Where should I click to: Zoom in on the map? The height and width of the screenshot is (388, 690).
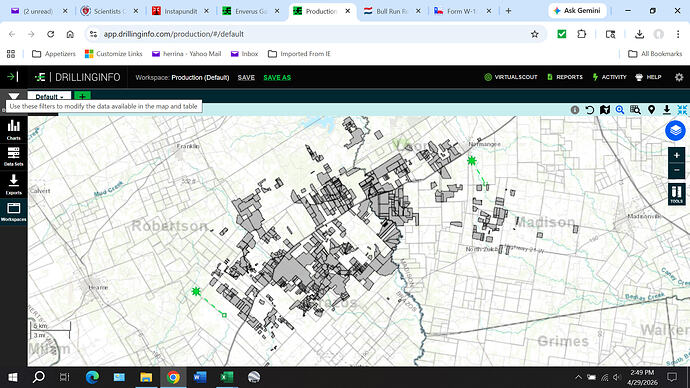click(x=676, y=155)
